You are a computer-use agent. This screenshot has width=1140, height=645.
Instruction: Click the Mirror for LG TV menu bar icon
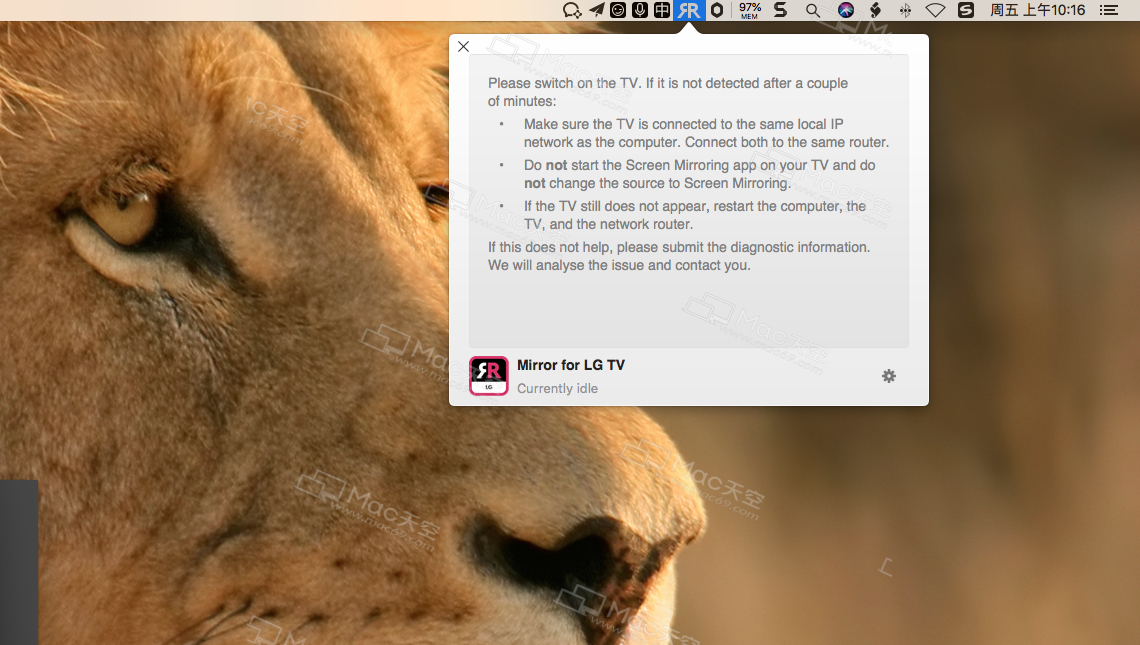pos(689,10)
